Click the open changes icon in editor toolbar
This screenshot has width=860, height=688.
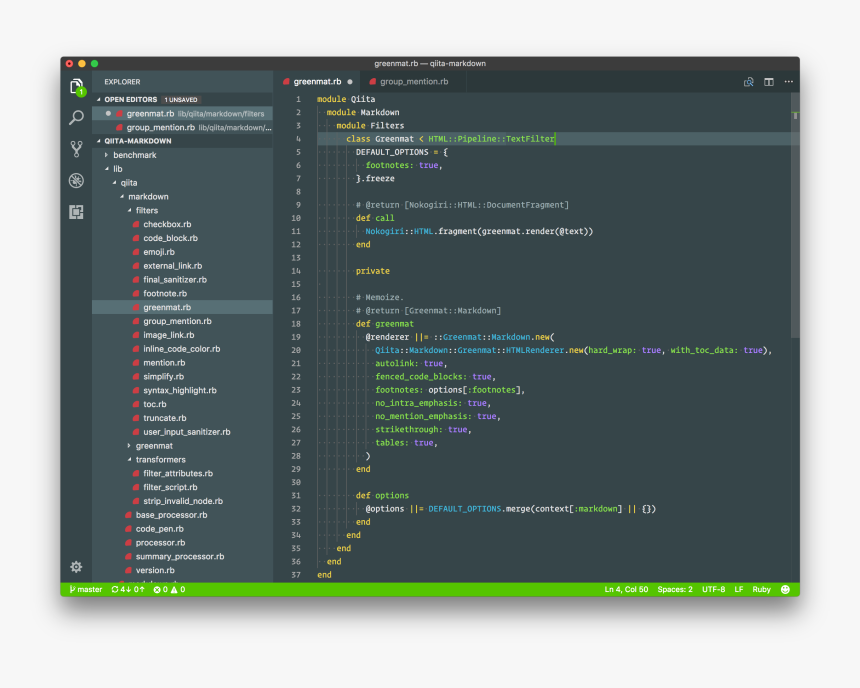(x=748, y=82)
